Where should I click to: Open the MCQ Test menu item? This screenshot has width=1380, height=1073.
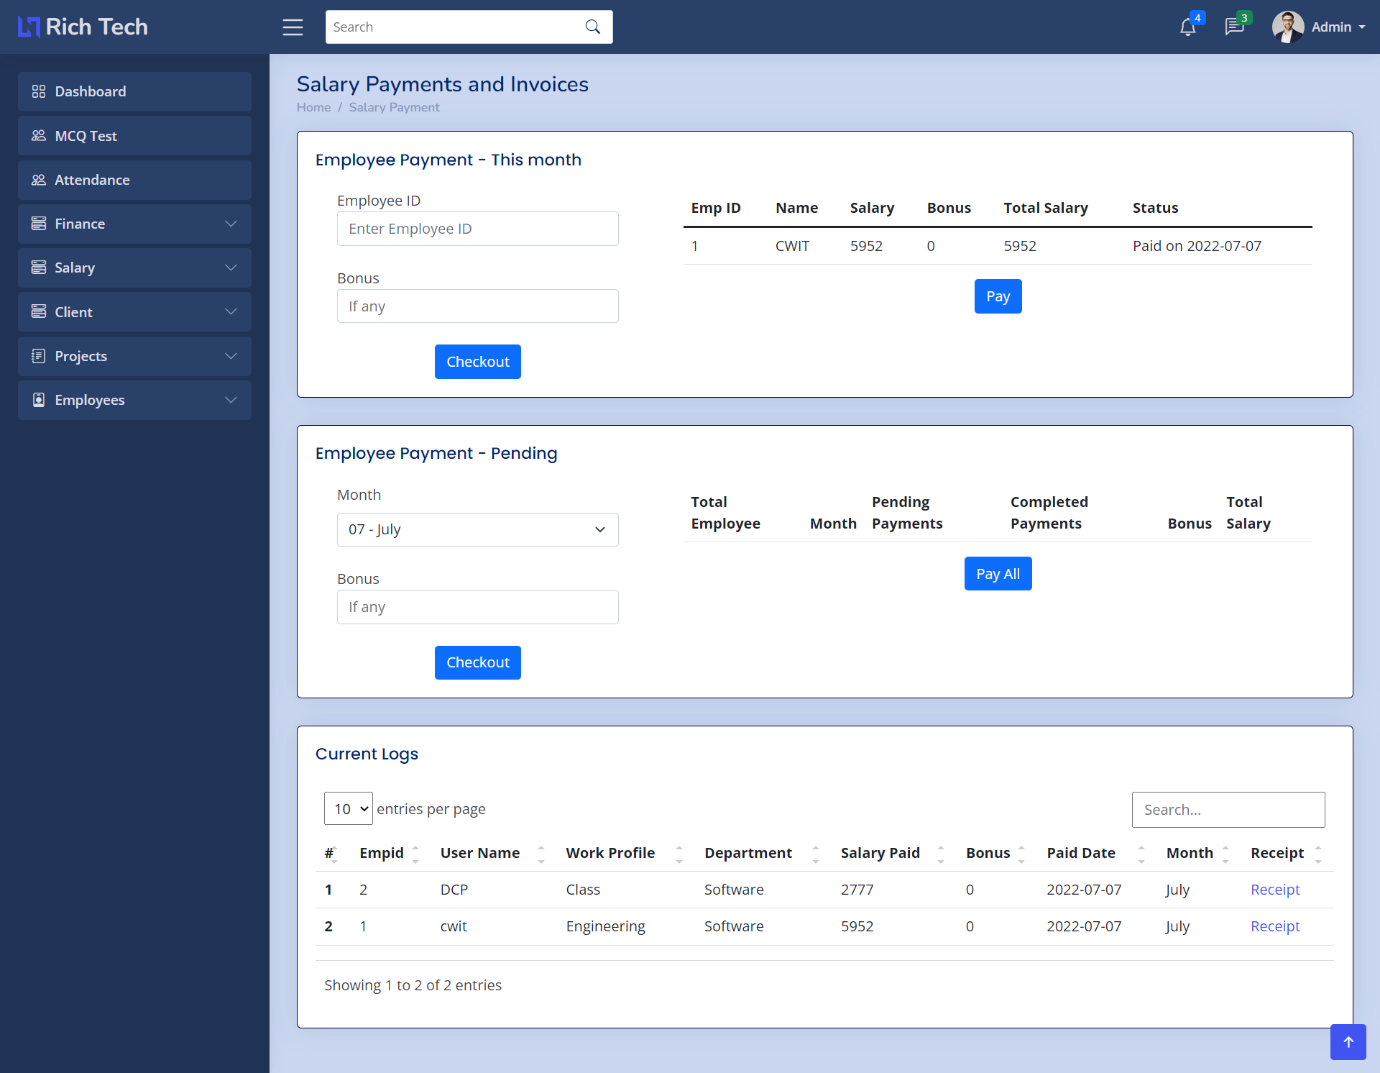tap(134, 136)
